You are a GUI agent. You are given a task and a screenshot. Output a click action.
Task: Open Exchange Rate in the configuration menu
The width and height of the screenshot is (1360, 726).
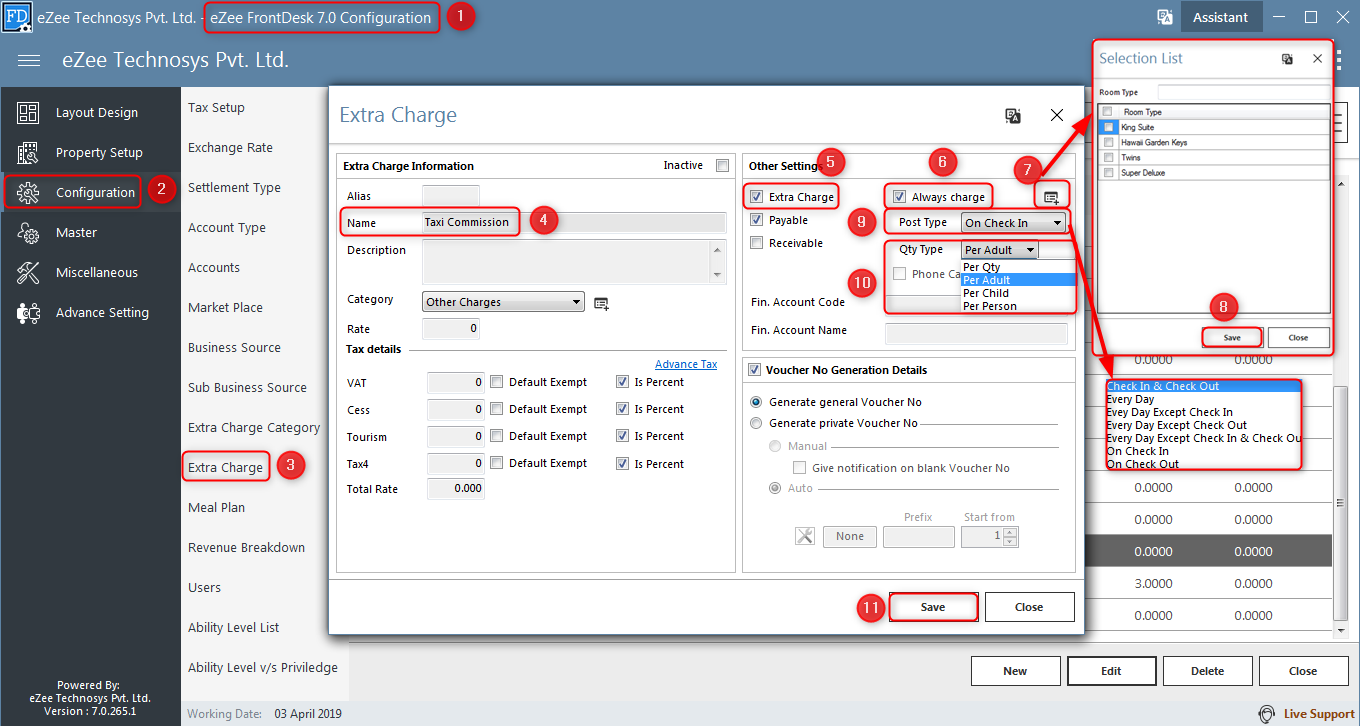coord(230,148)
